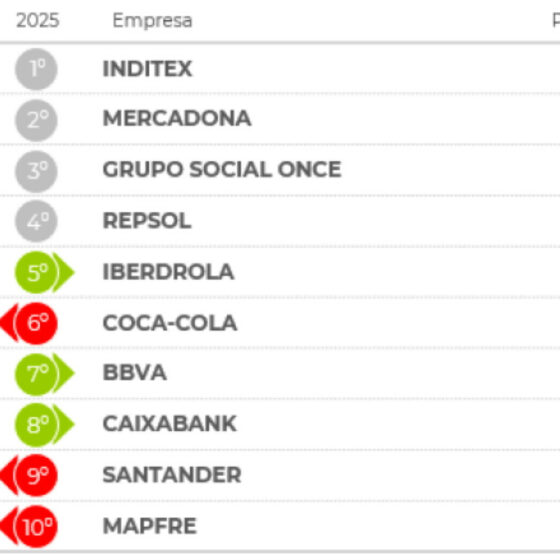Click the gray 1º rank badge

pos(36,69)
